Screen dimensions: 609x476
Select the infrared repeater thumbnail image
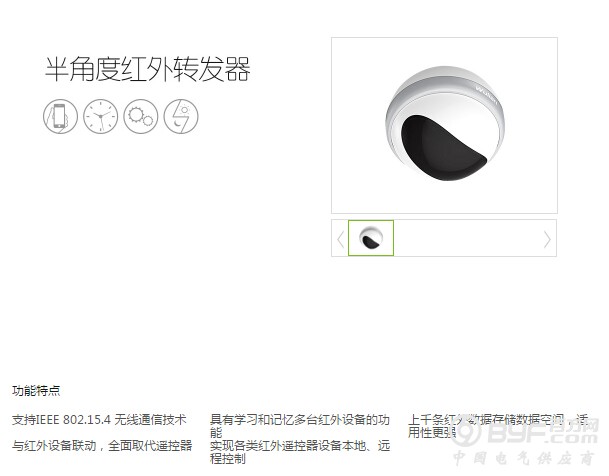coord(371,238)
